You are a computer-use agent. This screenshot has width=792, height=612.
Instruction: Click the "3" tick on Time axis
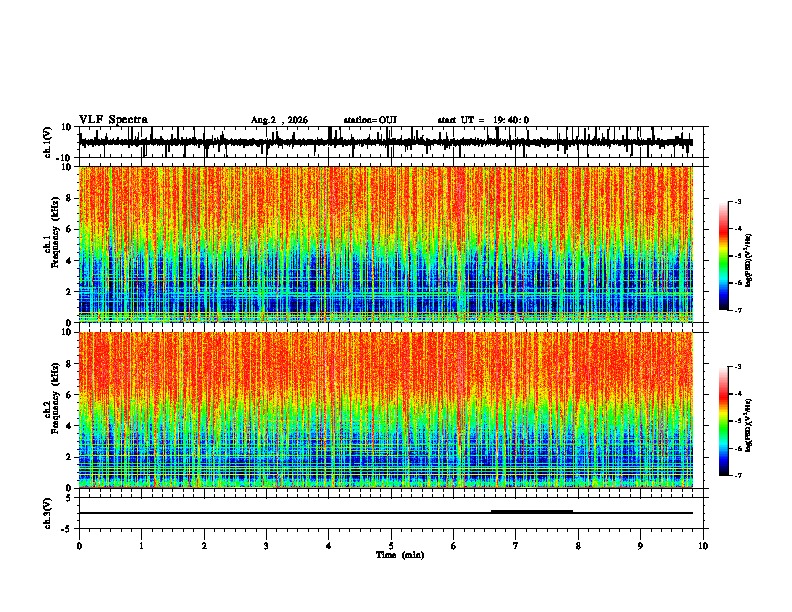pos(266,546)
